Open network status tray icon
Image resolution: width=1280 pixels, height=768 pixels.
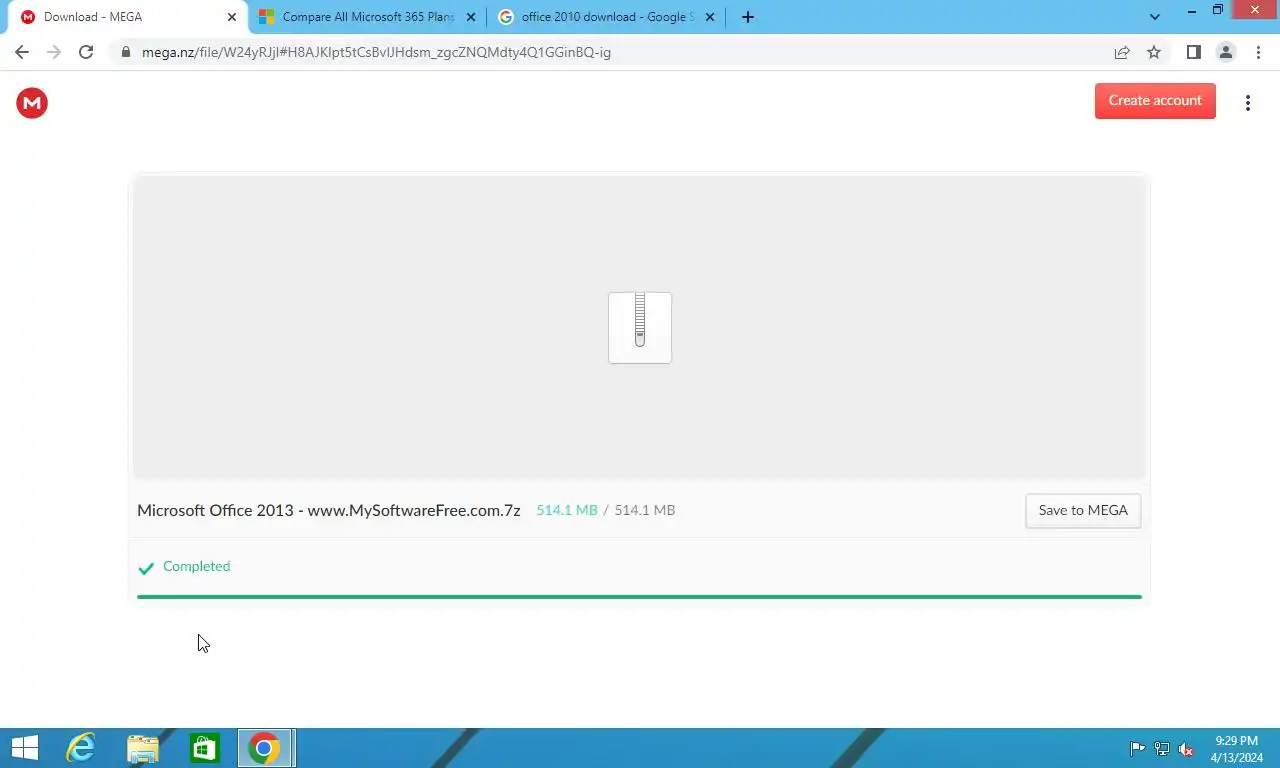coord(1162,749)
